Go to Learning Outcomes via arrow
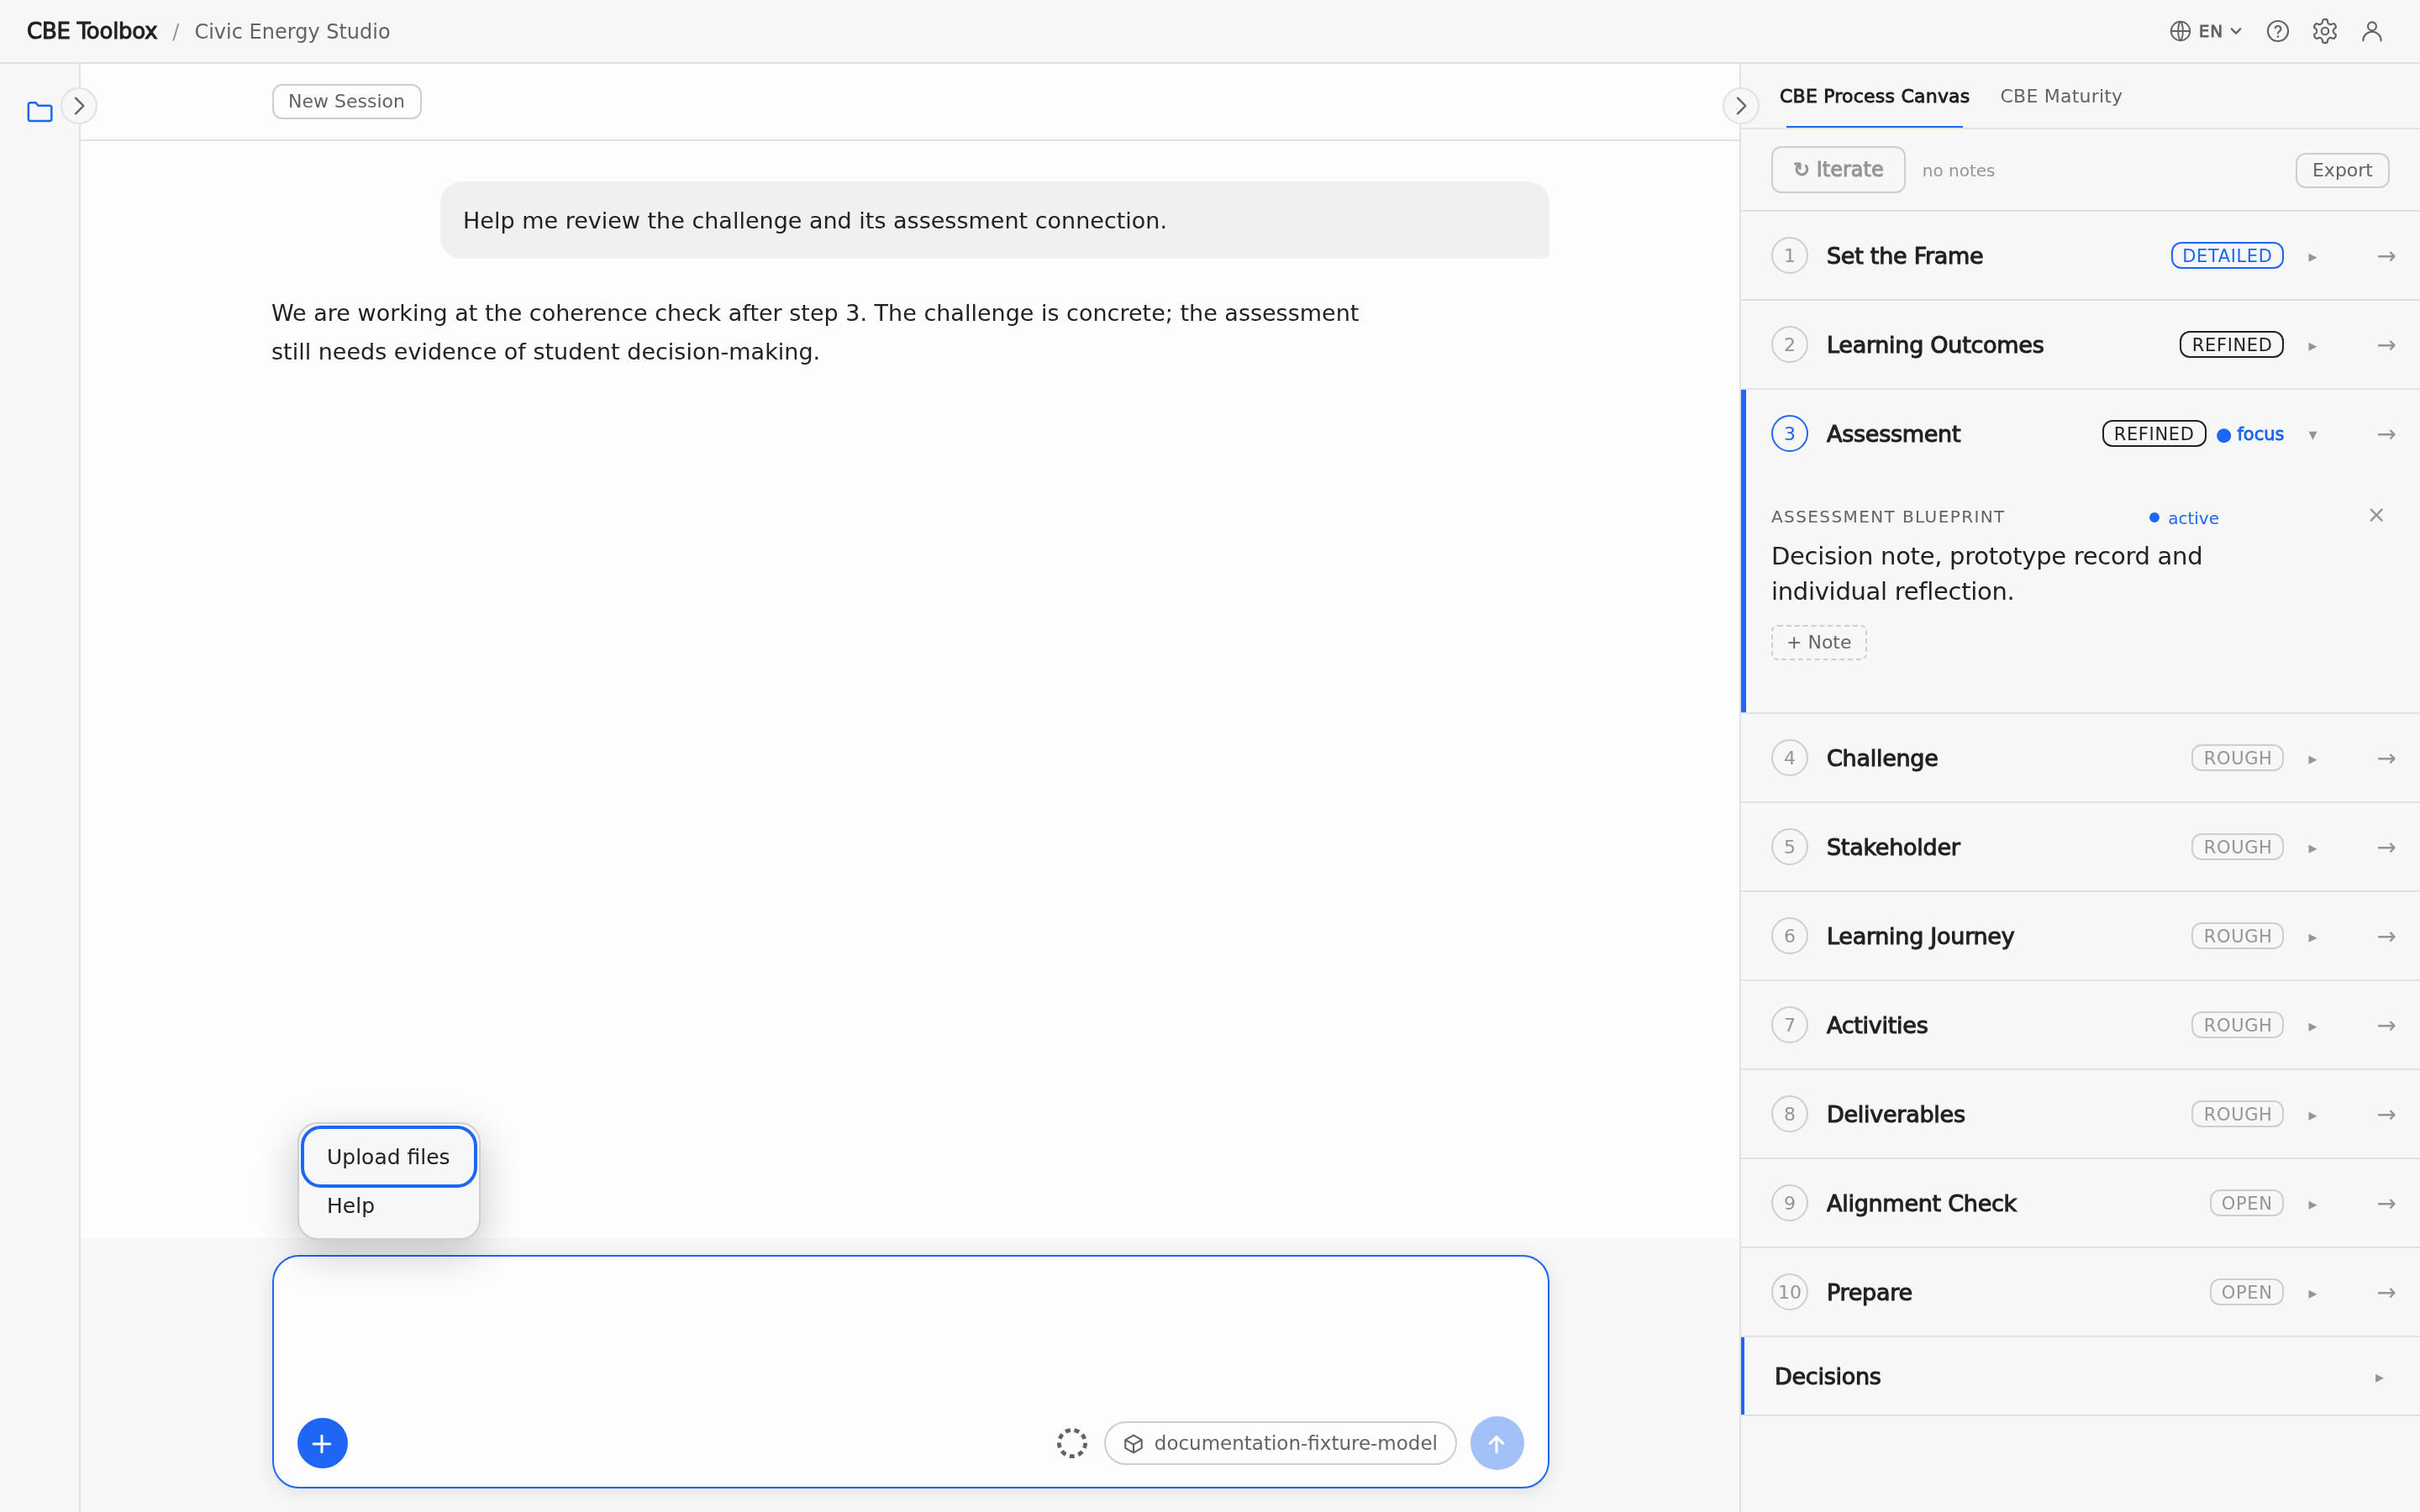The image size is (2420, 1512). click(2386, 345)
